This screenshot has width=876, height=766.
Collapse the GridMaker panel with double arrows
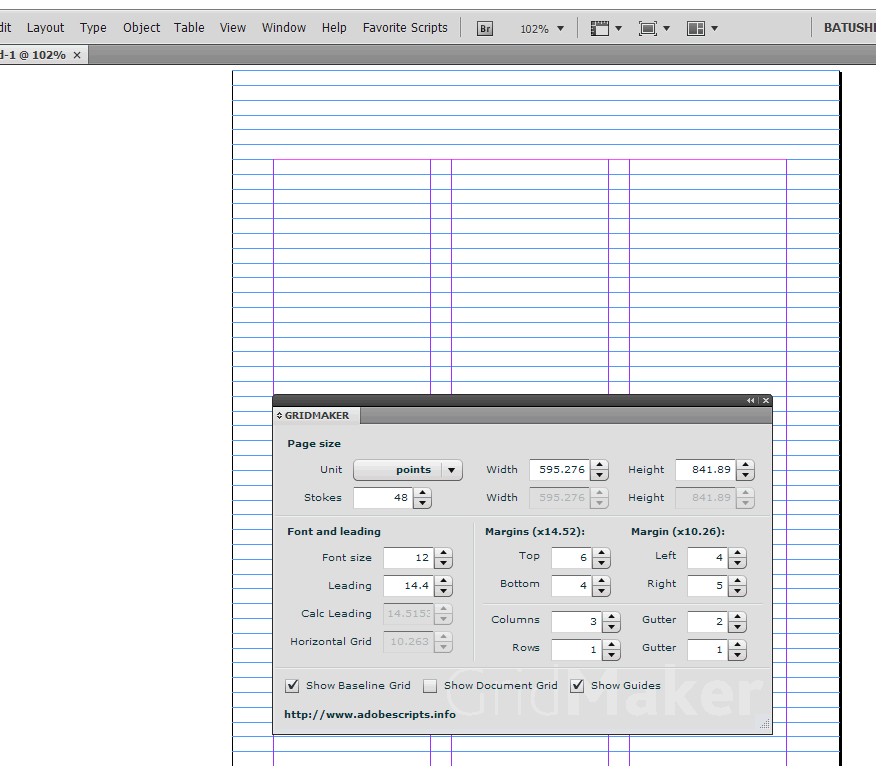750,401
